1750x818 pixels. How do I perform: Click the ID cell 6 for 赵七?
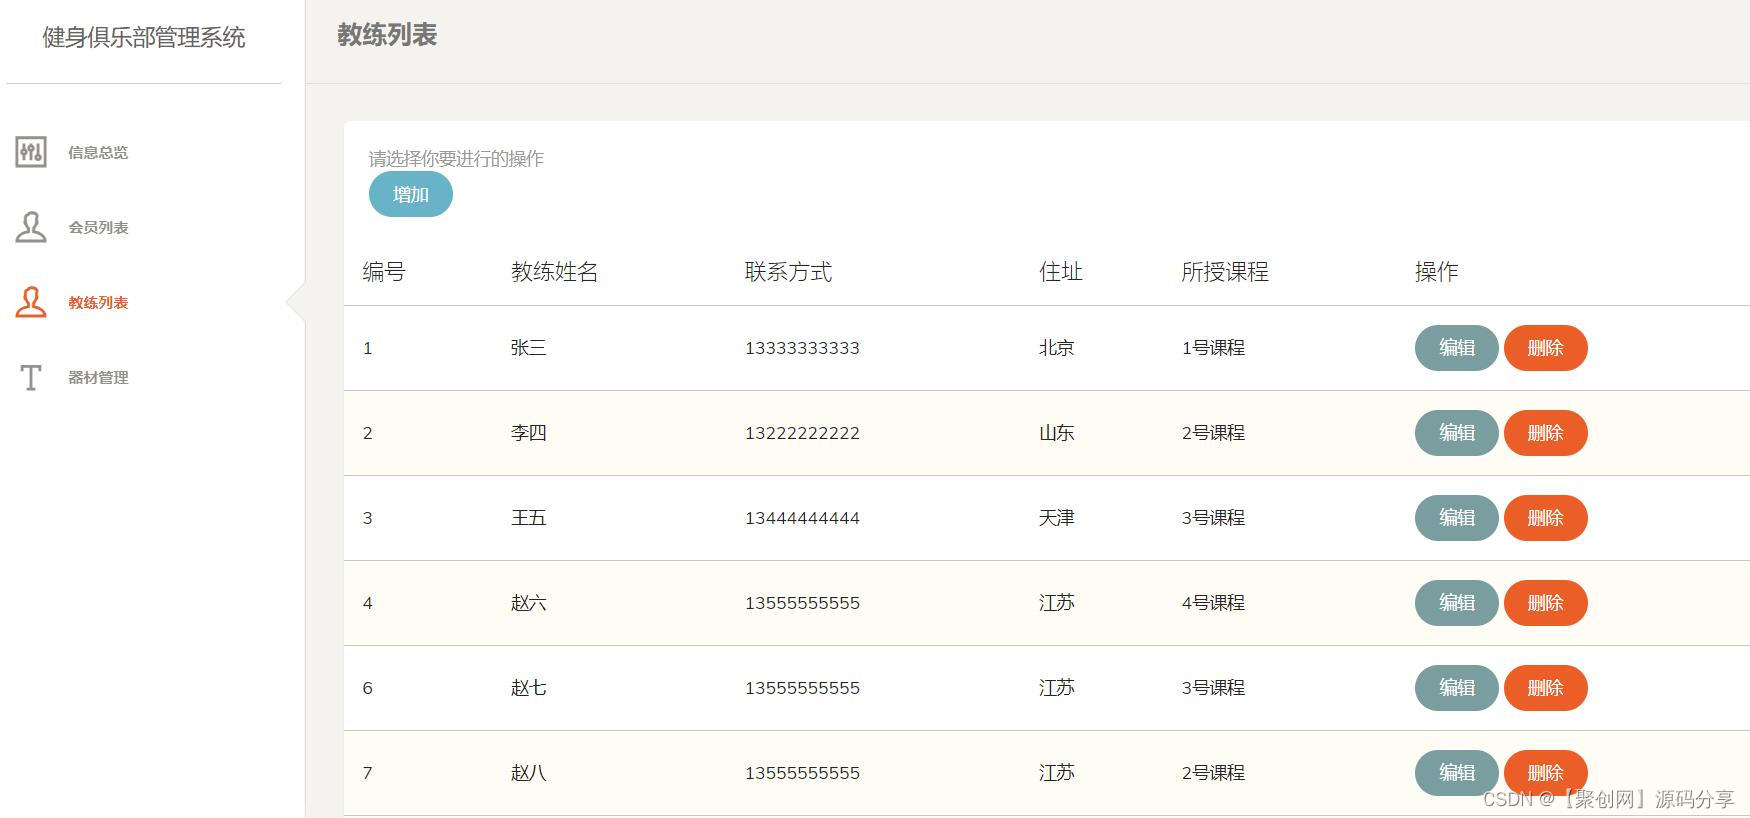pyautogui.click(x=367, y=688)
